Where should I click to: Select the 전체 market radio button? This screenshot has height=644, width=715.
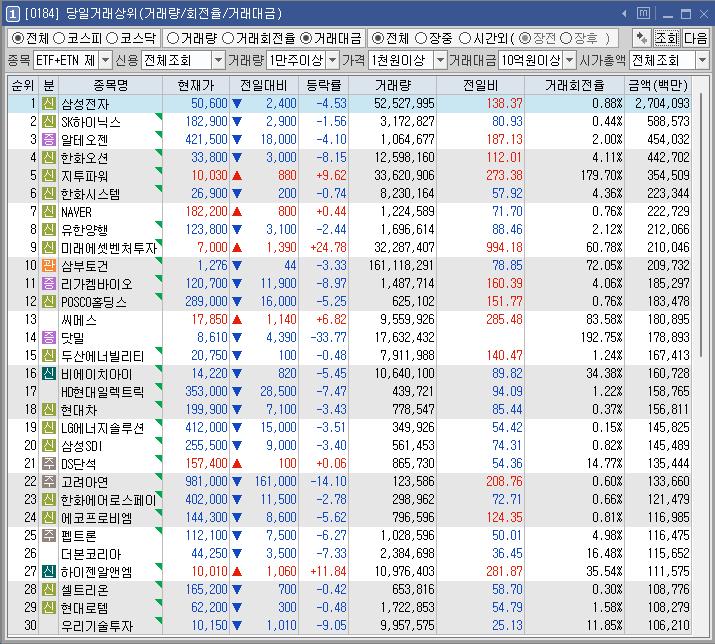pos(18,38)
